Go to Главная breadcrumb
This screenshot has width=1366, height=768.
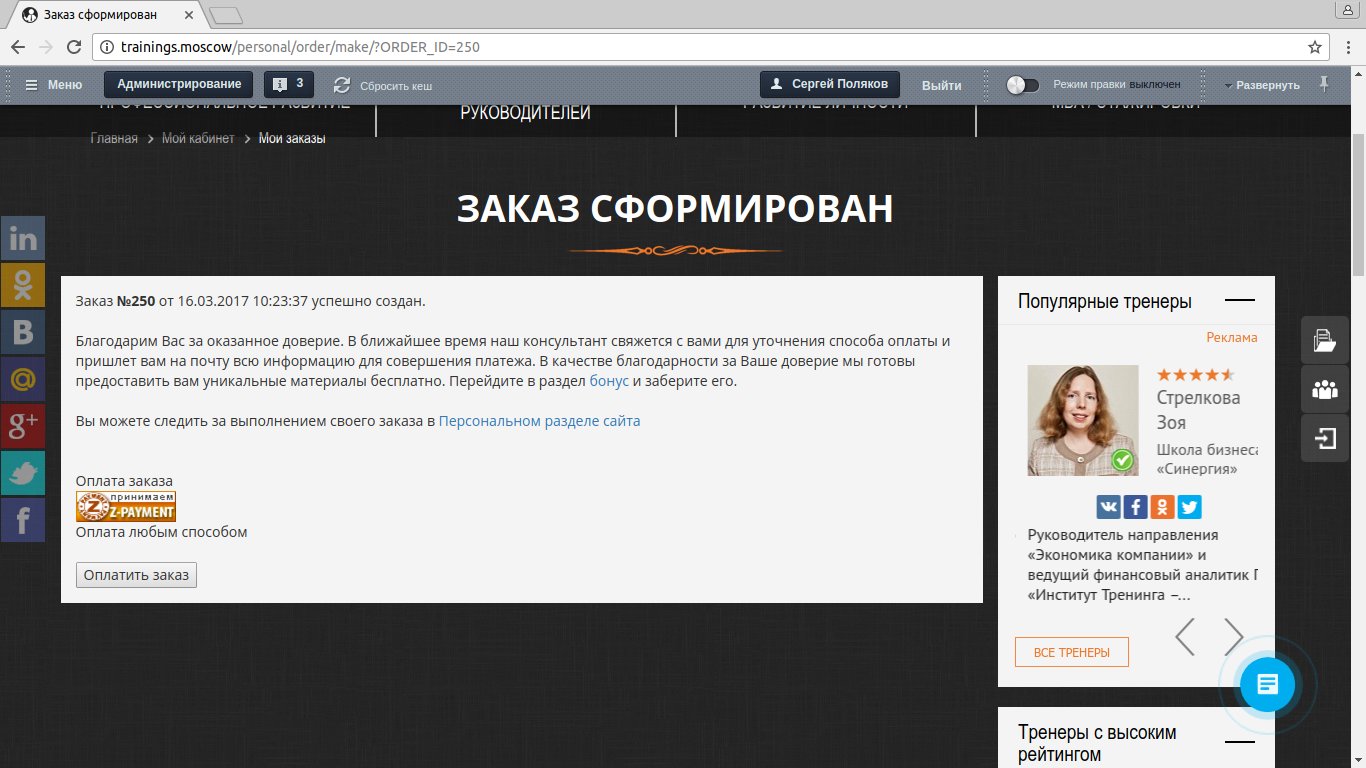point(114,138)
